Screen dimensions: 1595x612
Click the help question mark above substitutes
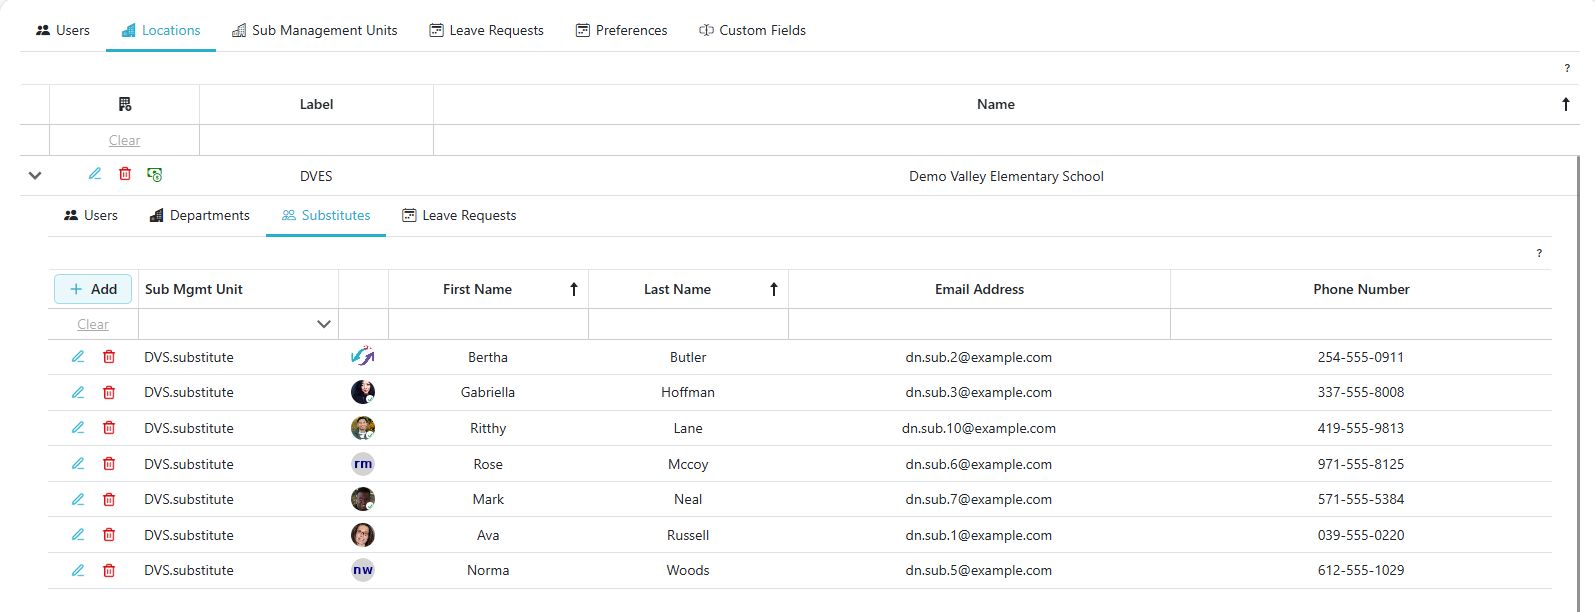point(1539,253)
